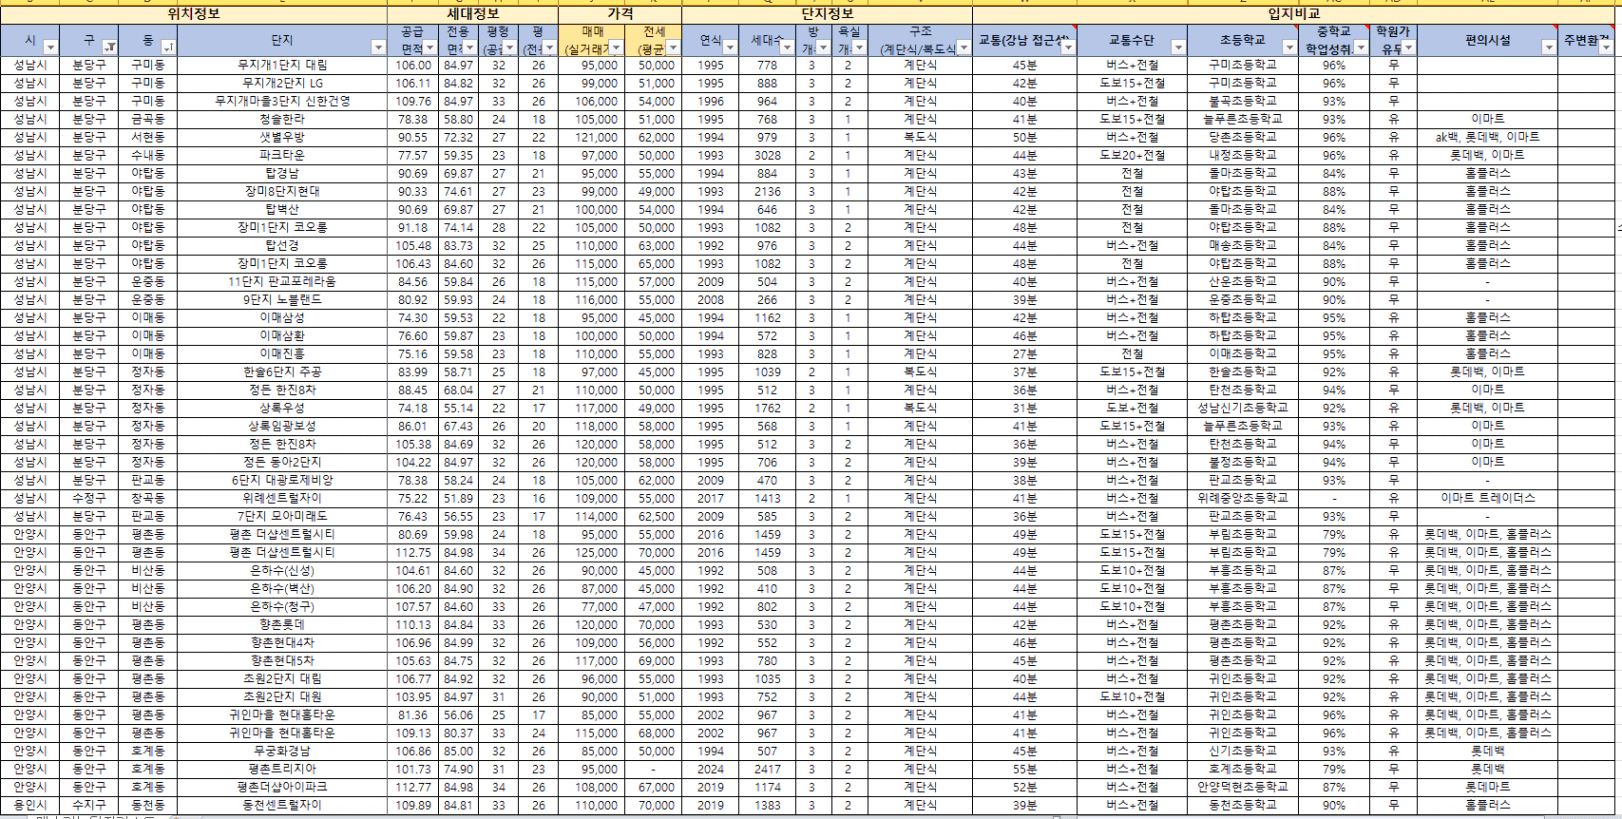Select the 이매진흥 complex cell
The image size is (1622, 819).
coord(282,353)
